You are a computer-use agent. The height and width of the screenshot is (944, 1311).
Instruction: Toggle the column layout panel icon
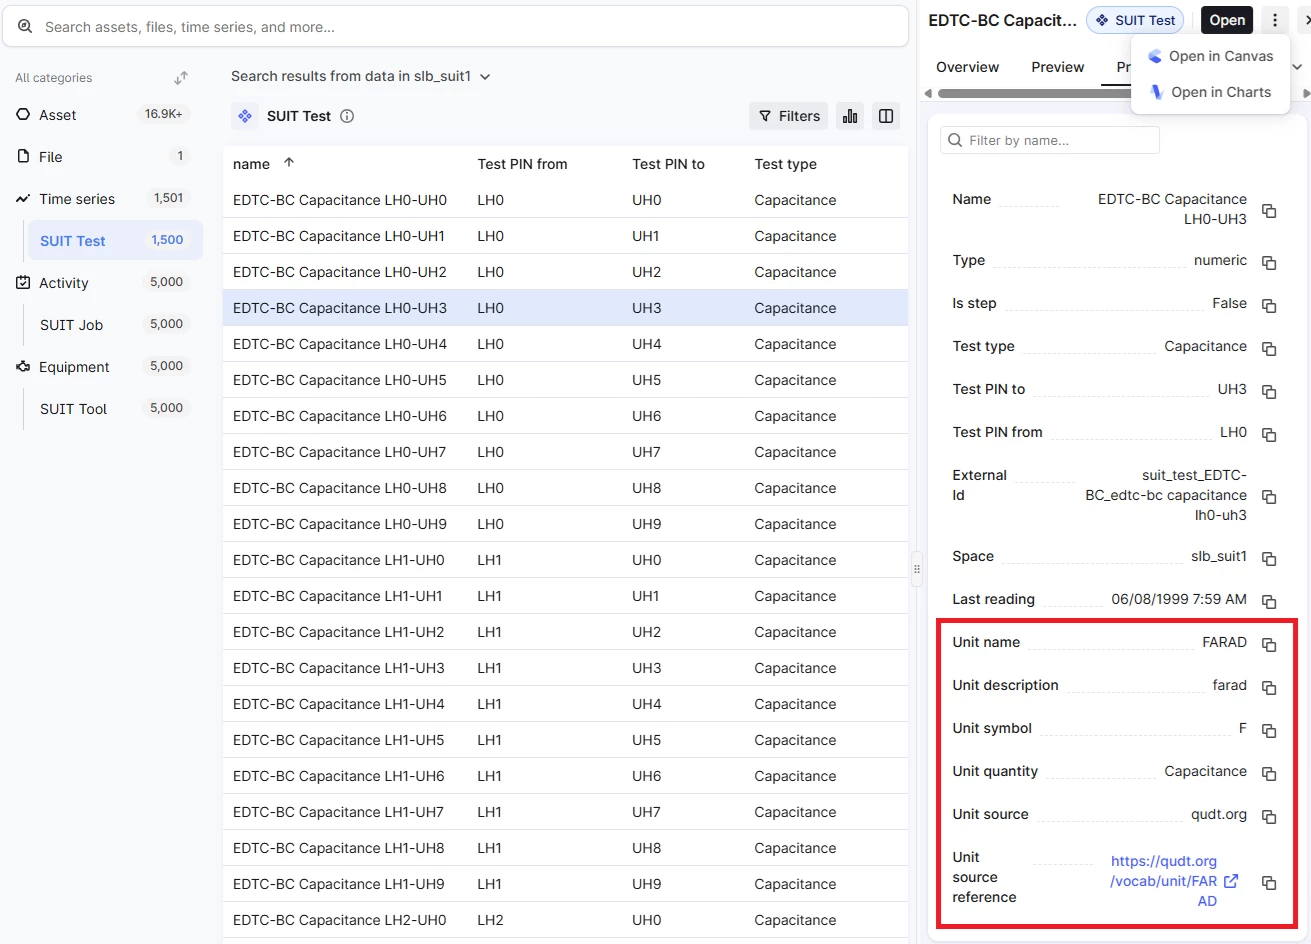pos(885,116)
